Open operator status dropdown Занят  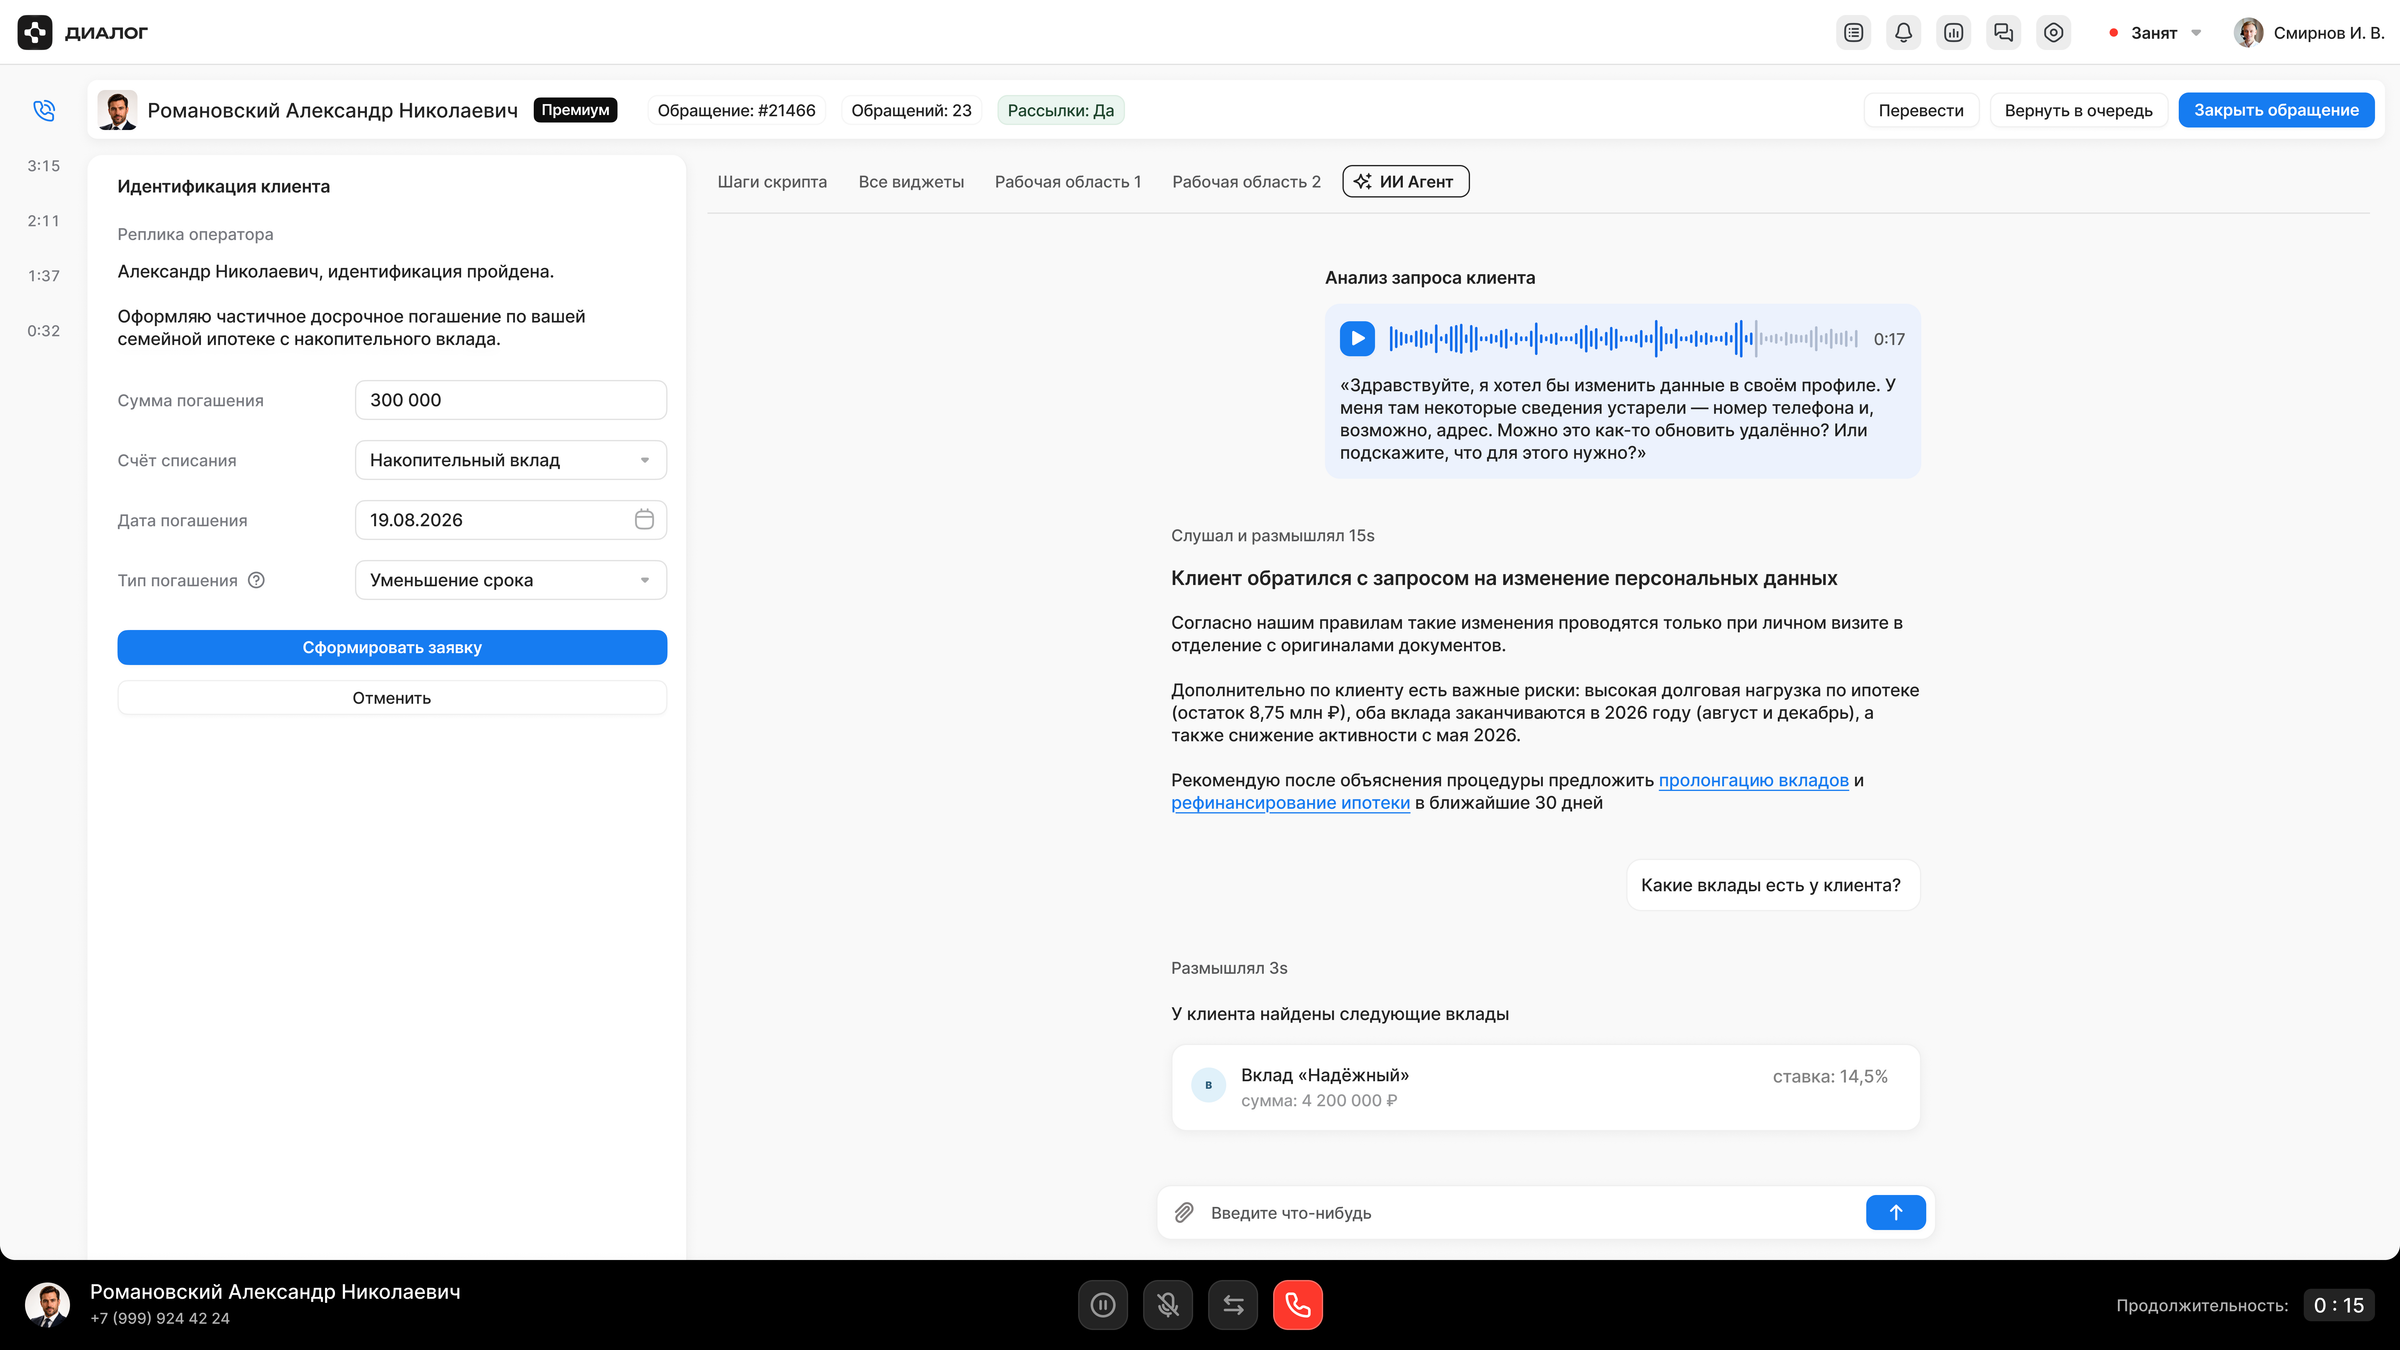(x=2156, y=33)
